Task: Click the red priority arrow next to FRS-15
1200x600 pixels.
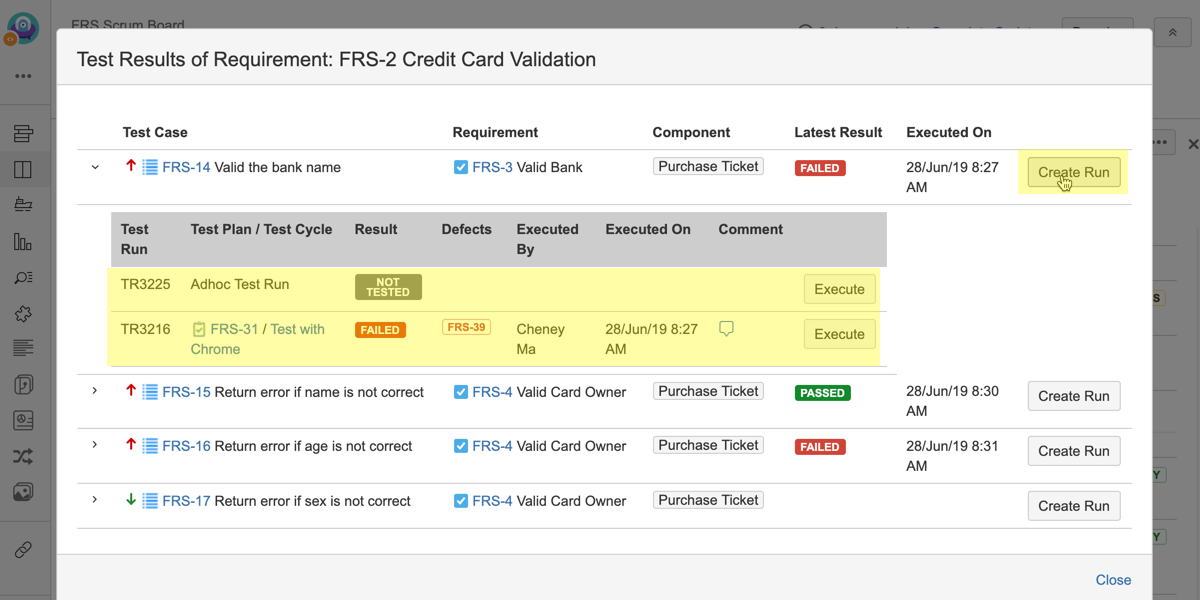Action: tap(130, 391)
